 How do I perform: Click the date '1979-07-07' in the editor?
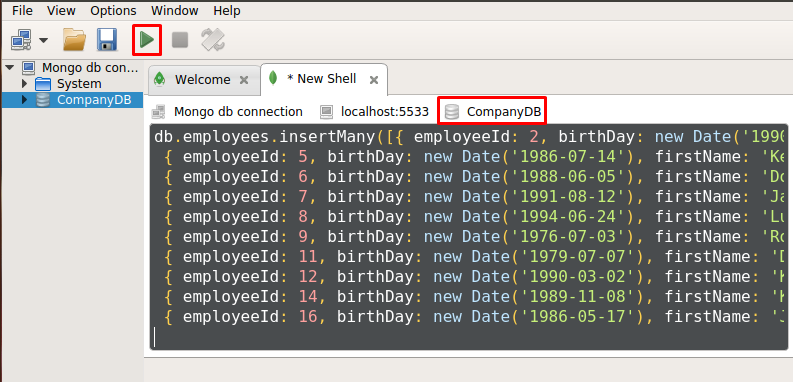click(579, 257)
